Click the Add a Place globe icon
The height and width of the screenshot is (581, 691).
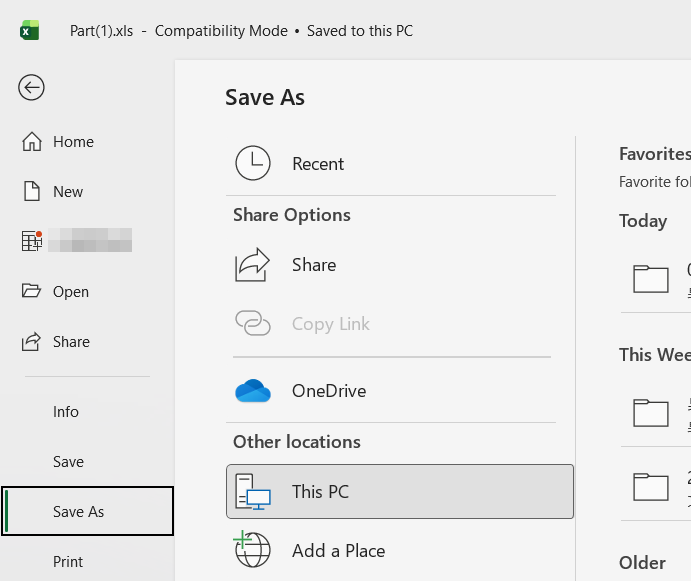click(x=253, y=550)
